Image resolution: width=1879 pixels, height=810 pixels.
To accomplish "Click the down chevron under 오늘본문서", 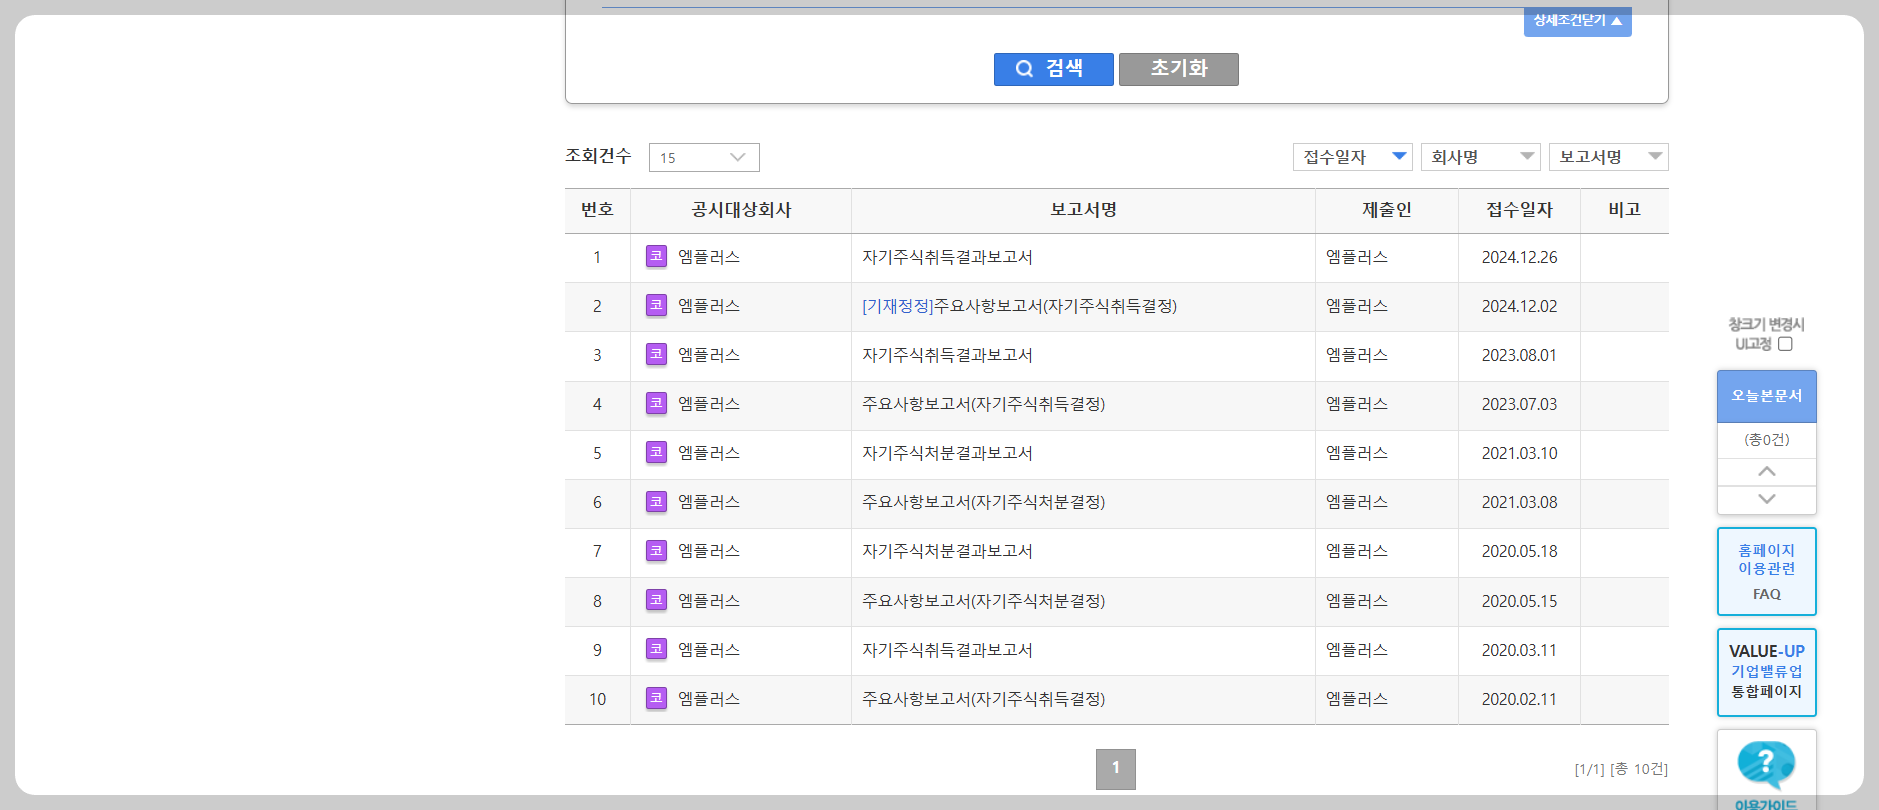I will pyautogui.click(x=1766, y=499).
